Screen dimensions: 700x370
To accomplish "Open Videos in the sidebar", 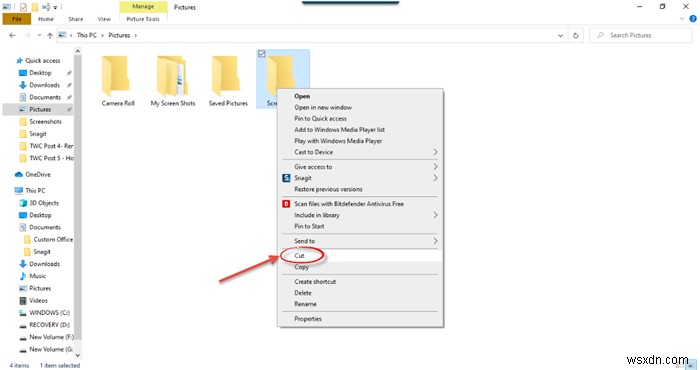I will pos(38,300).
